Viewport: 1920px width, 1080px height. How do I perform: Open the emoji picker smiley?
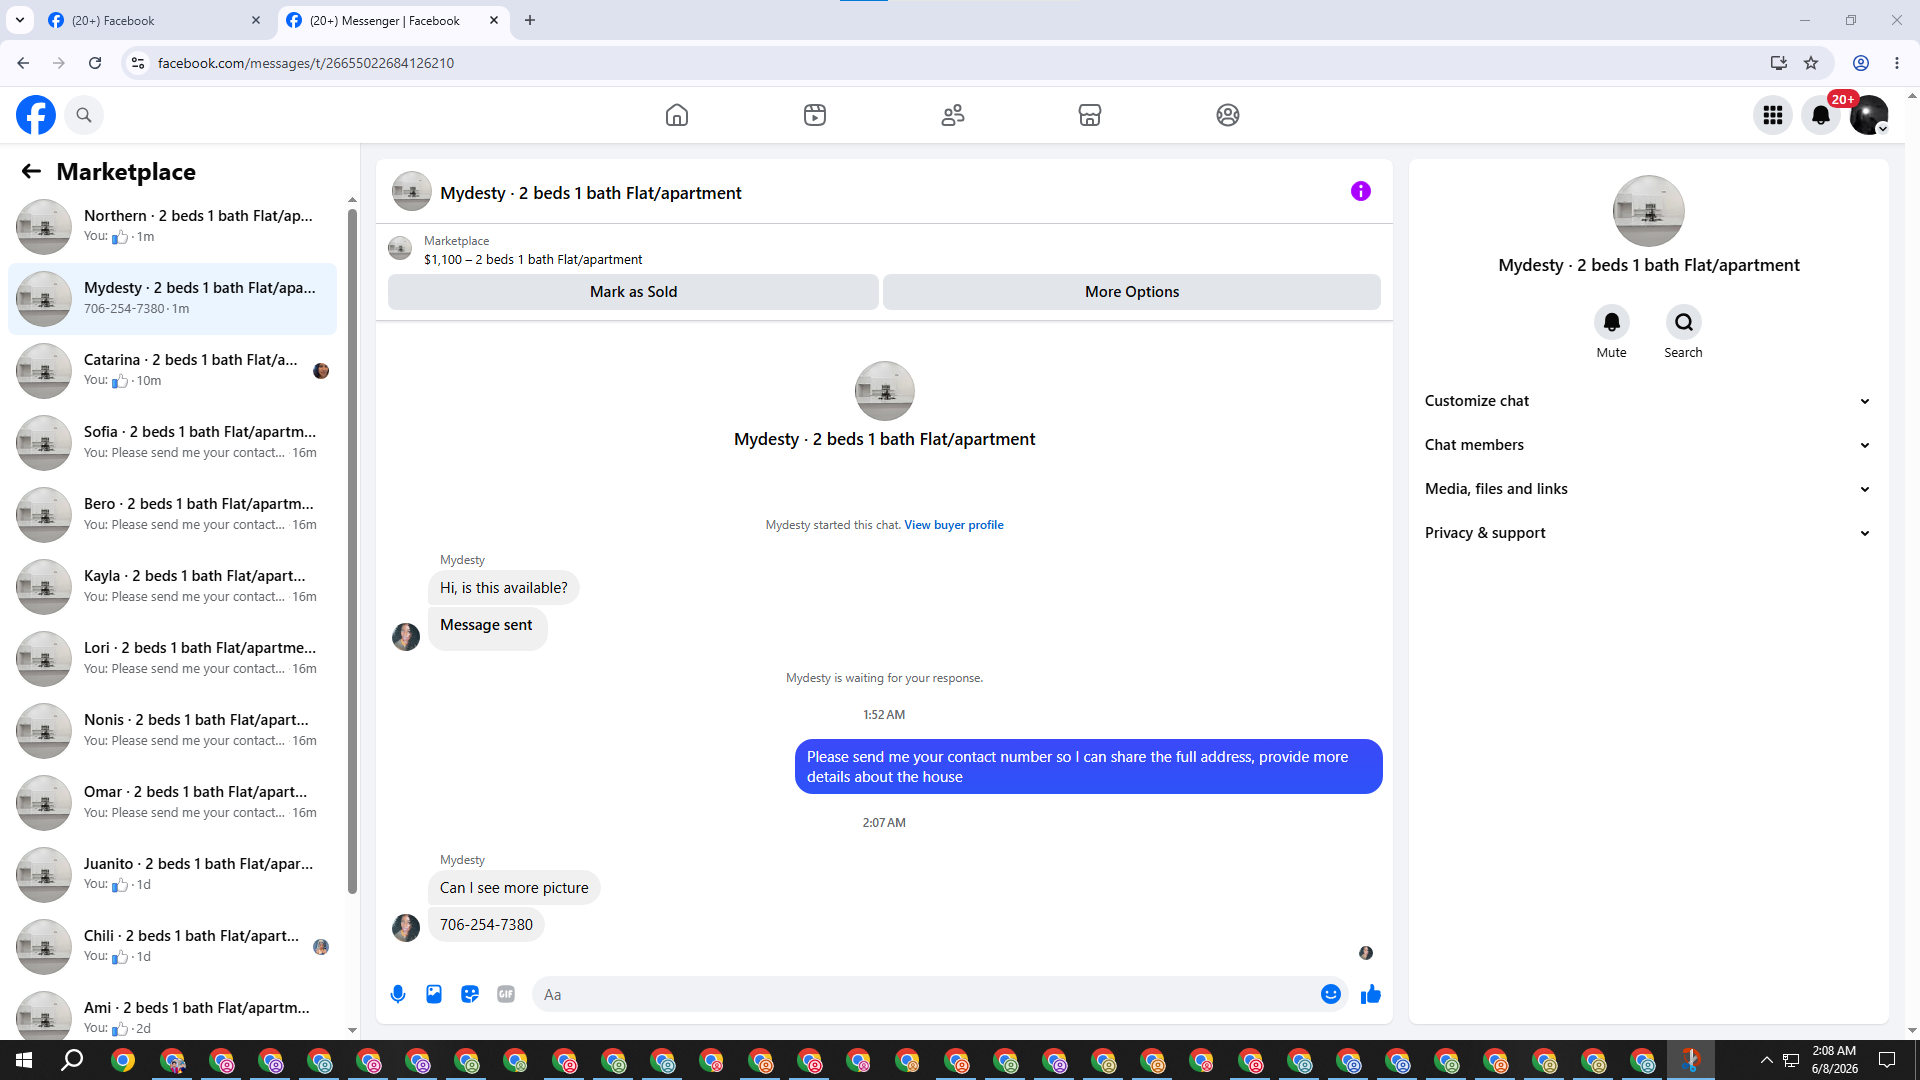1331,994
